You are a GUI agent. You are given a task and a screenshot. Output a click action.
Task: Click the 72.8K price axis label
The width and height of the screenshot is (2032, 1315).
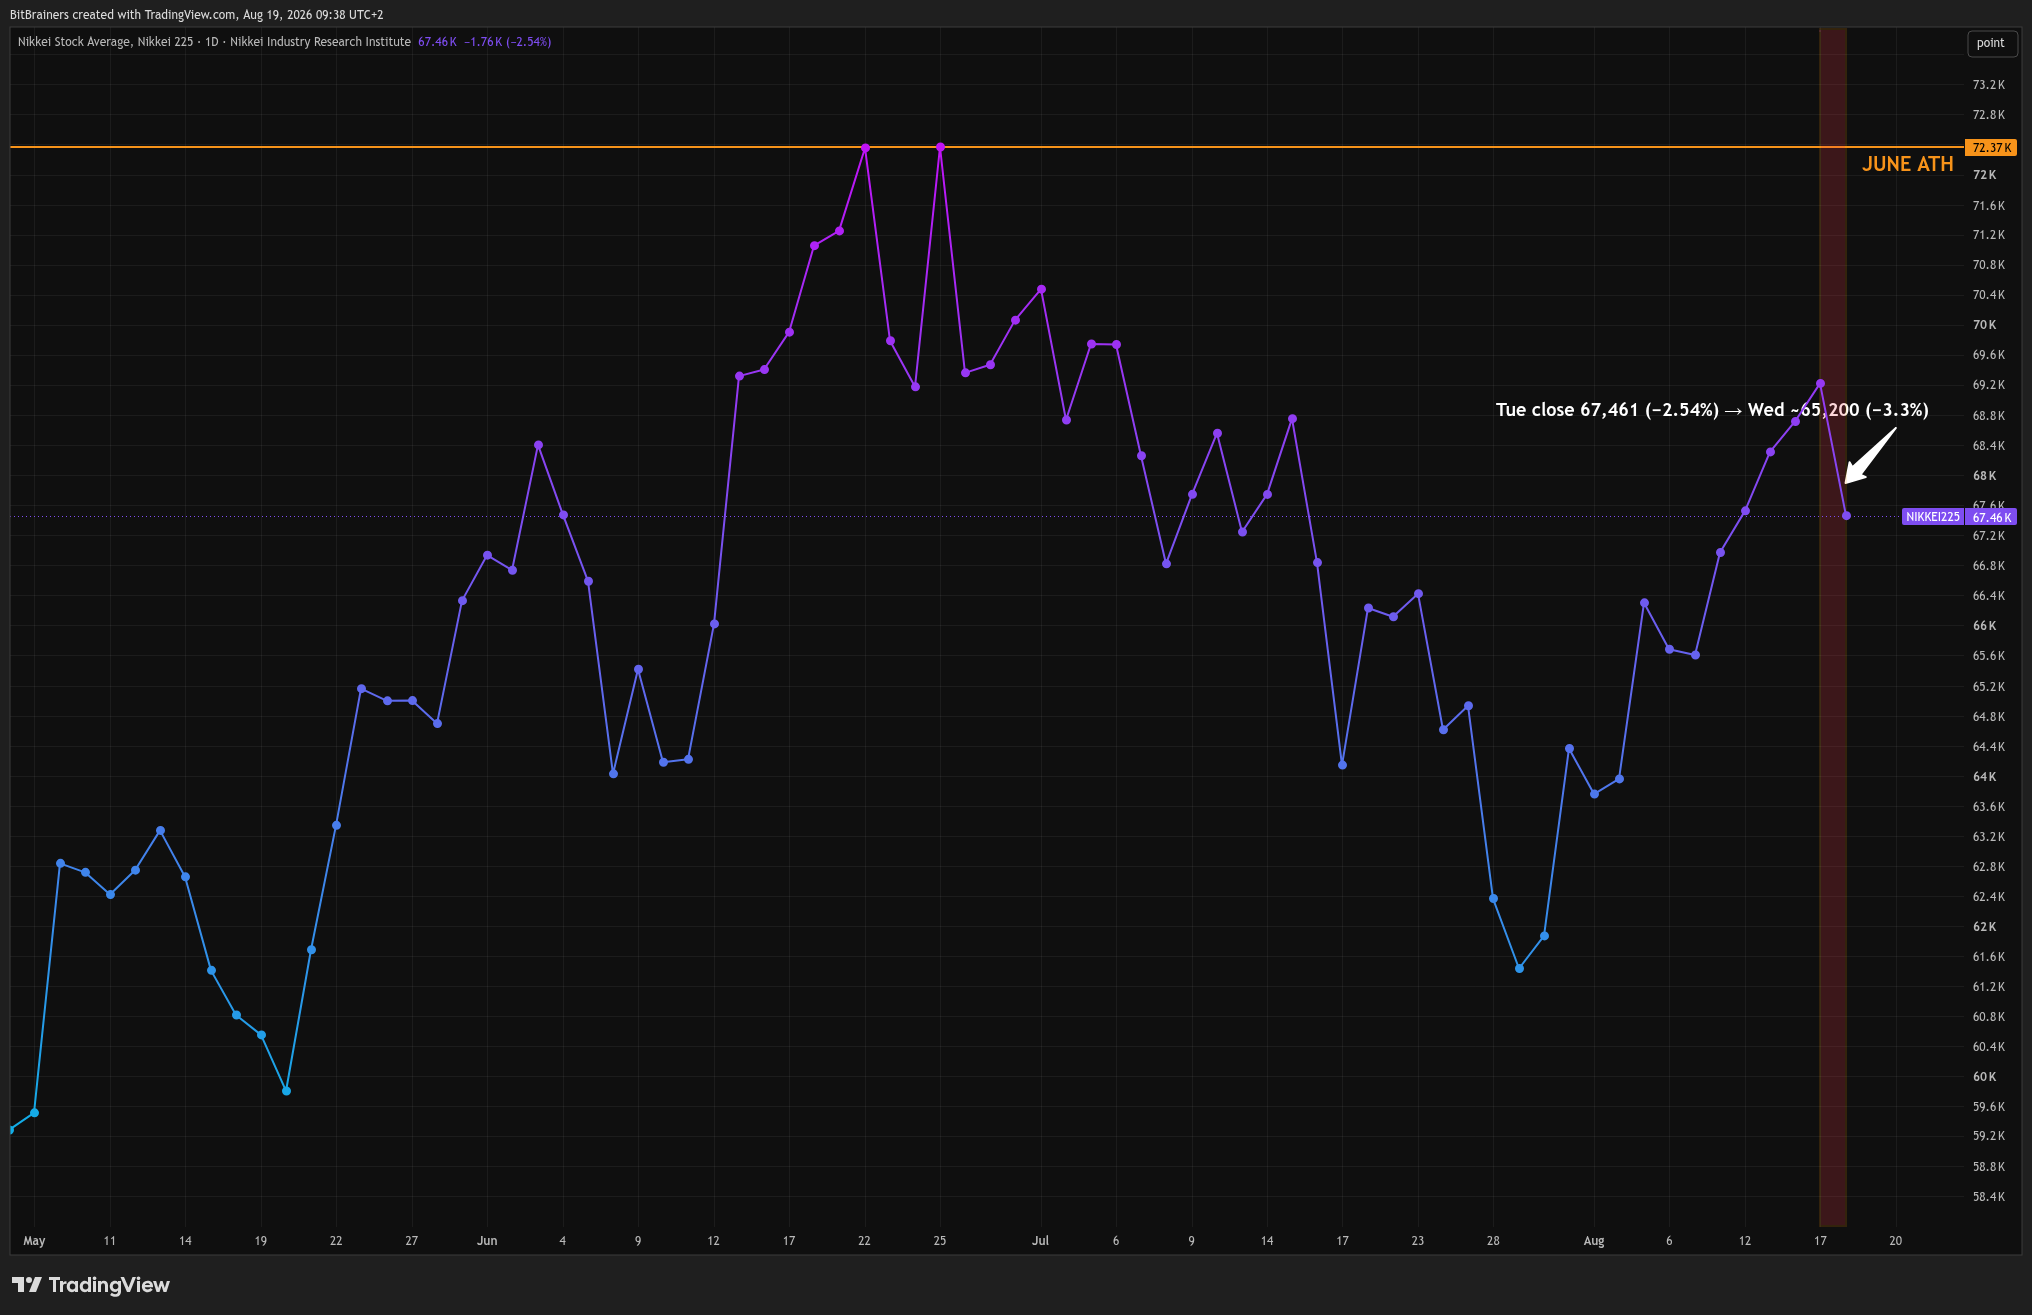[1988, 115]
